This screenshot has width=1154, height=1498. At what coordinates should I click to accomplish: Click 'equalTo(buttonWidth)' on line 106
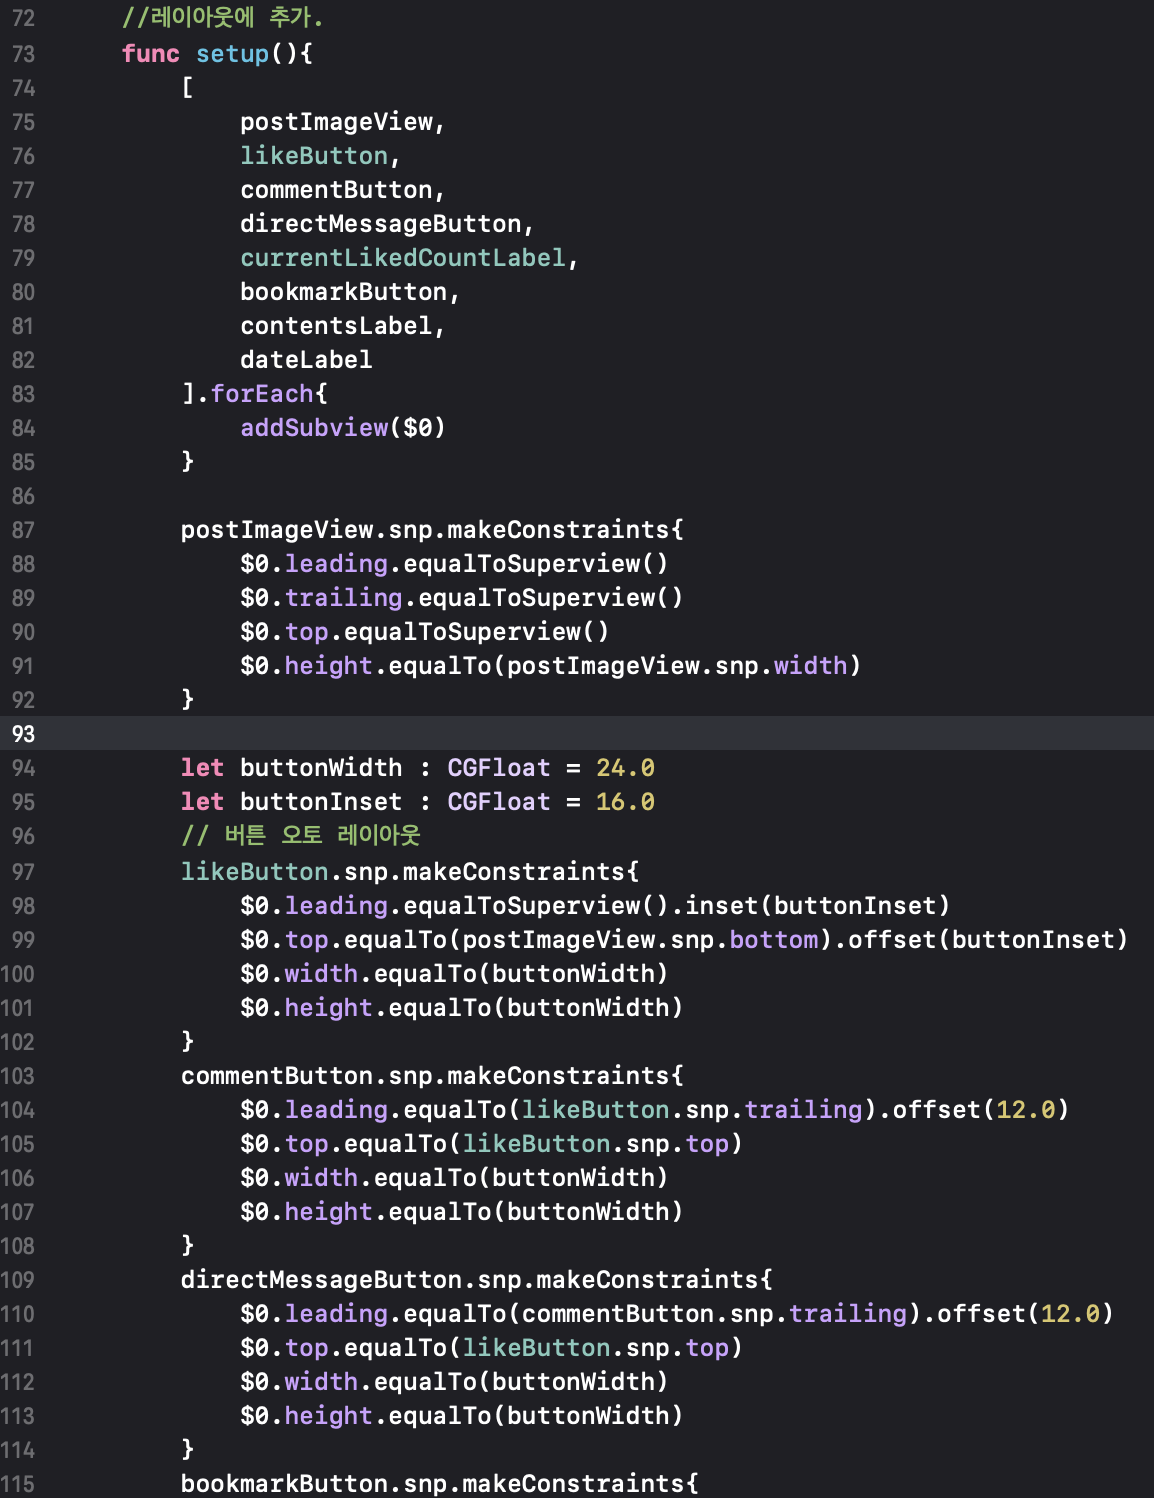pyautogui.click(x=520, y=1178)
